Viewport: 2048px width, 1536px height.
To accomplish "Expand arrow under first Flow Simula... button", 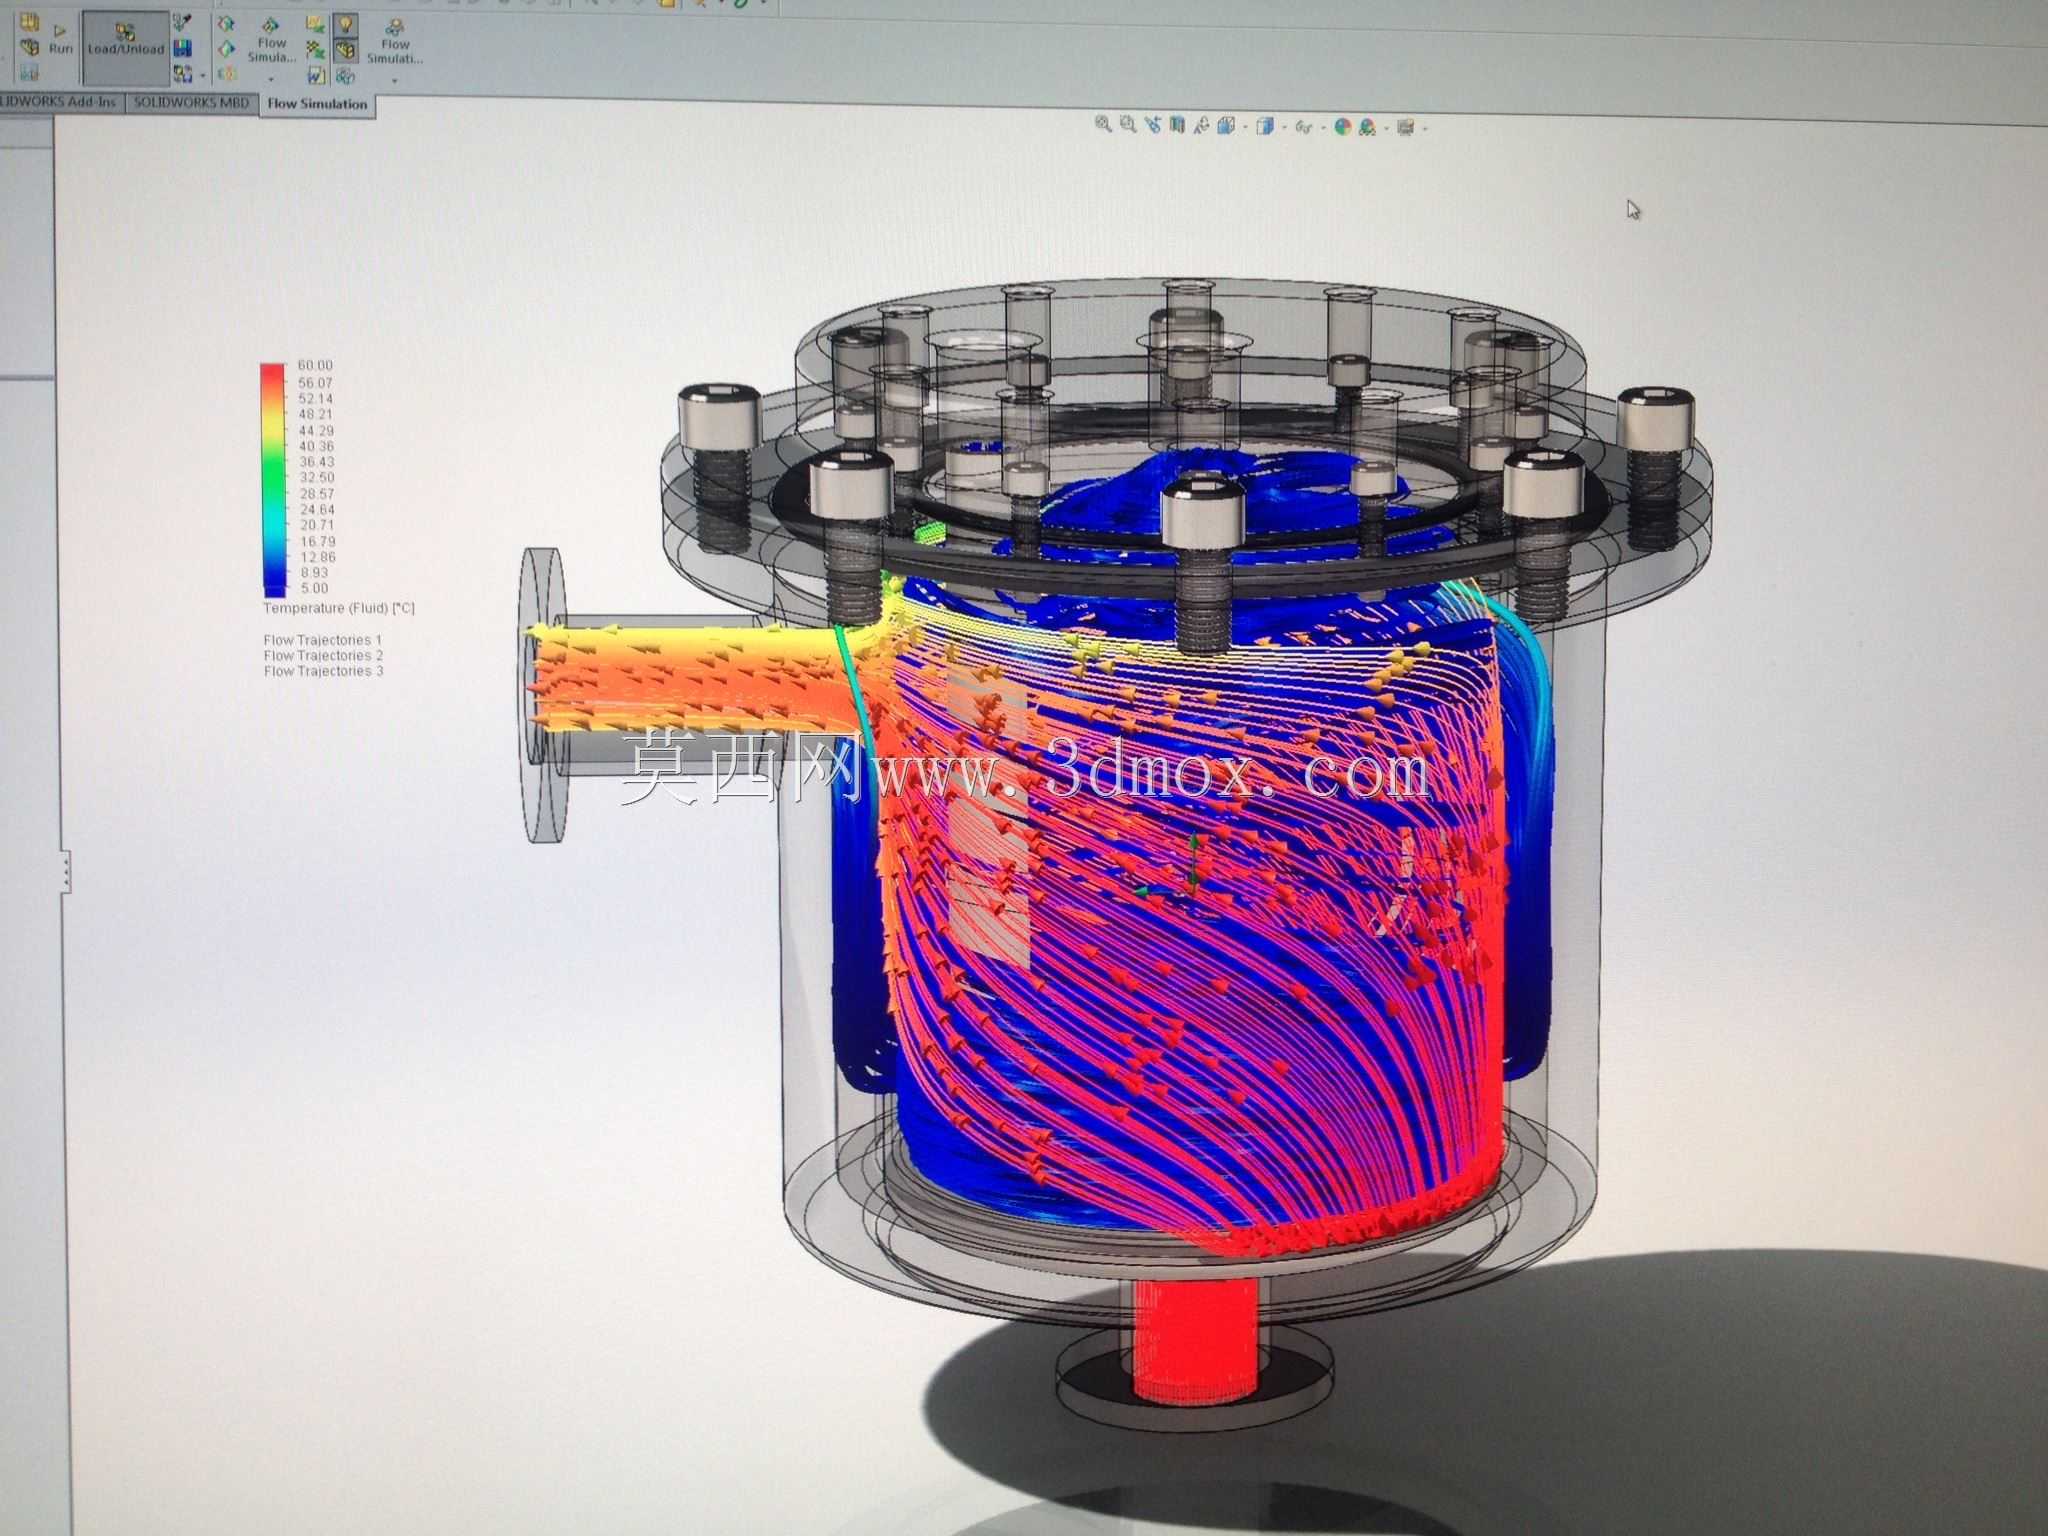I will (271, 79).
